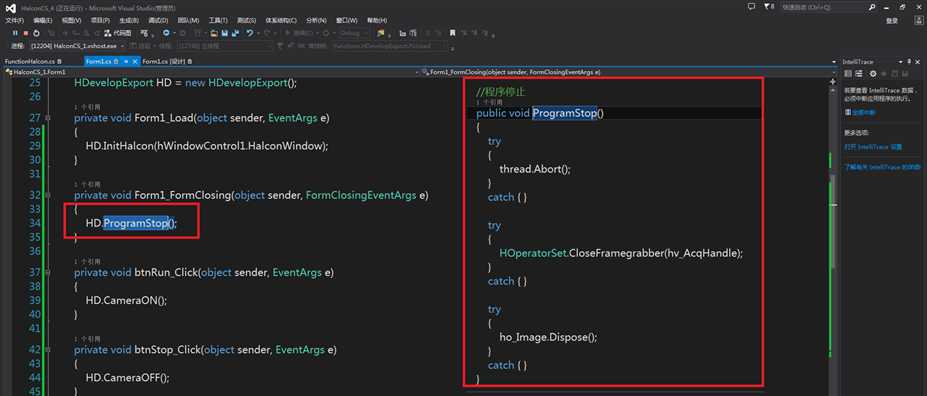
Task: Click the second IntelliTrace toolbar list icon
Action: tap(860, 73)
